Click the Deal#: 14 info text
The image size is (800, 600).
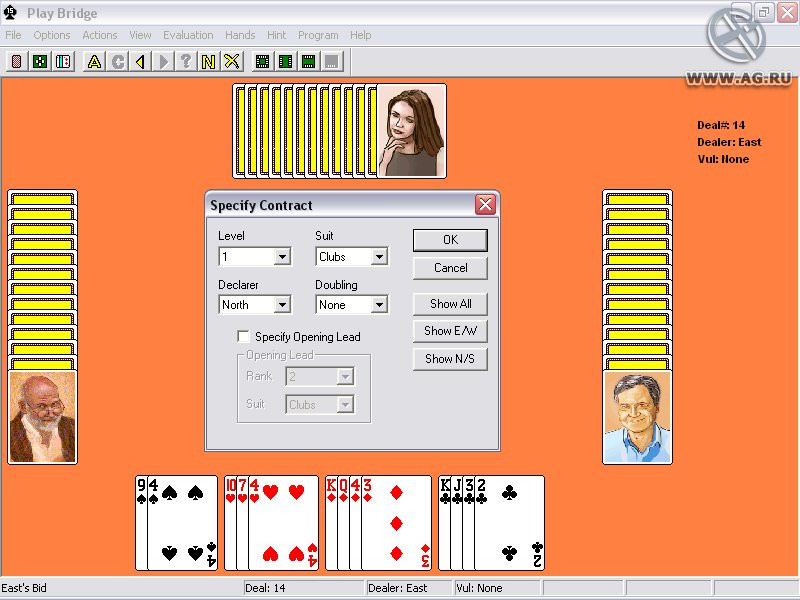pos(721,125)
